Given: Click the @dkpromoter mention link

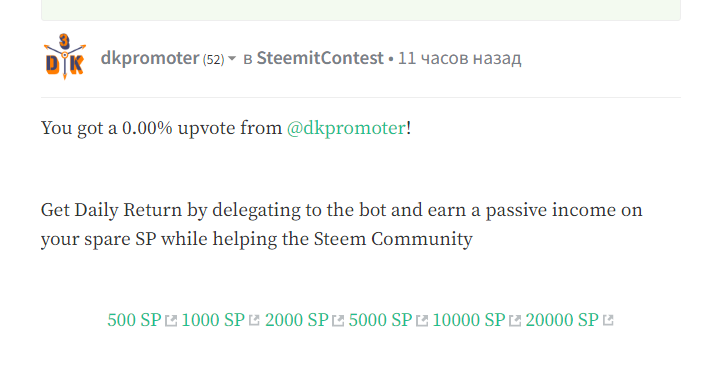Looking at the screenshot, I should (346, 128).
